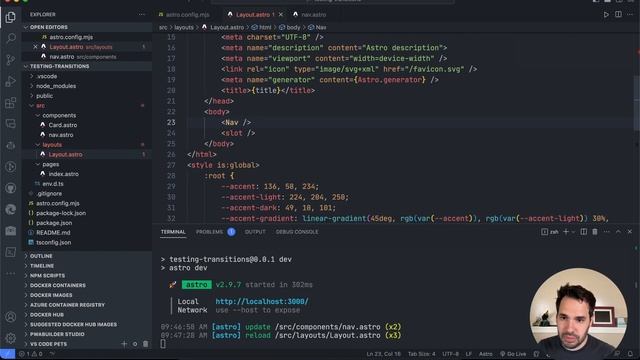
Task: Change Tab Size: 4 indentation setting
Action: [x=422, y=354]
